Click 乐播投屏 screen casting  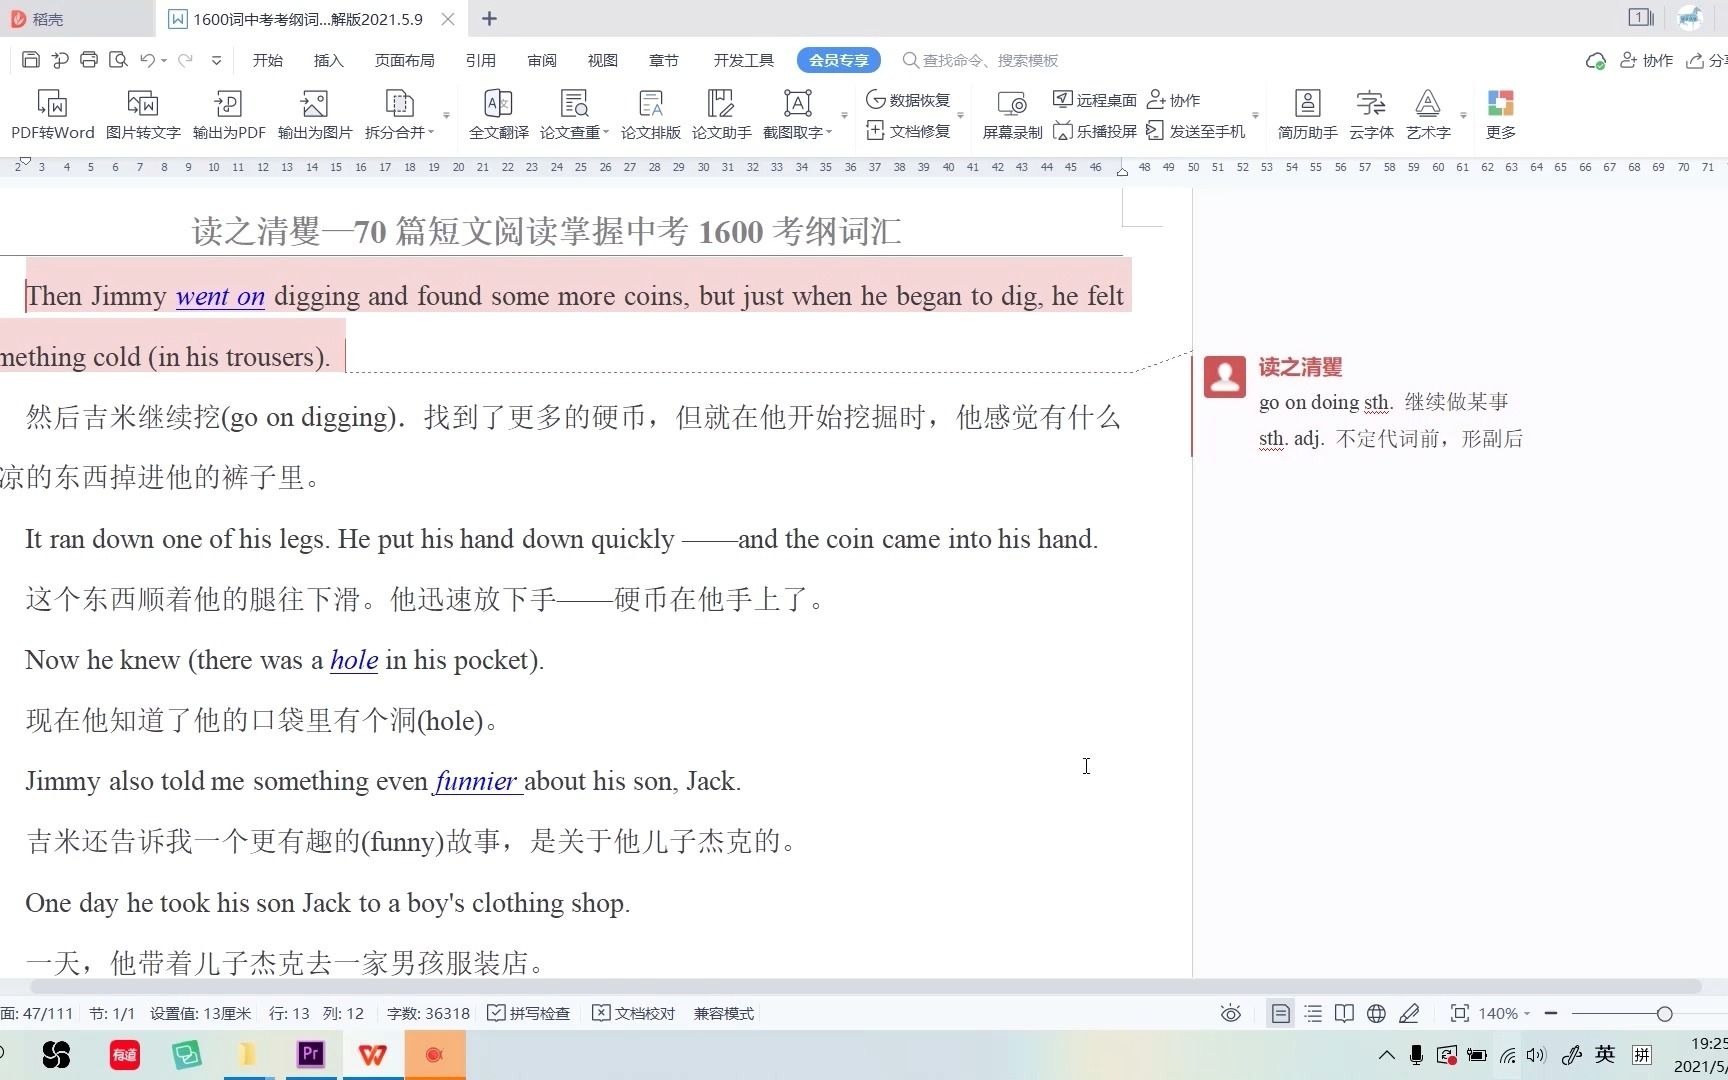pyautogui.click(x=1095, y=131)
